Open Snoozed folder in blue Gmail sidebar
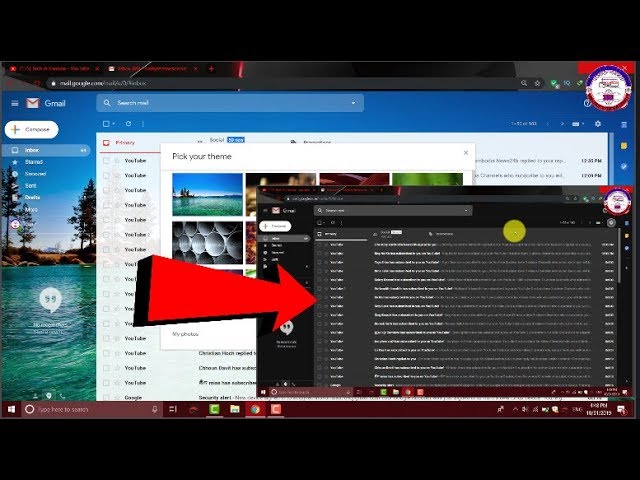This screenshot has width=640, height=480. [x=36, y=174]
